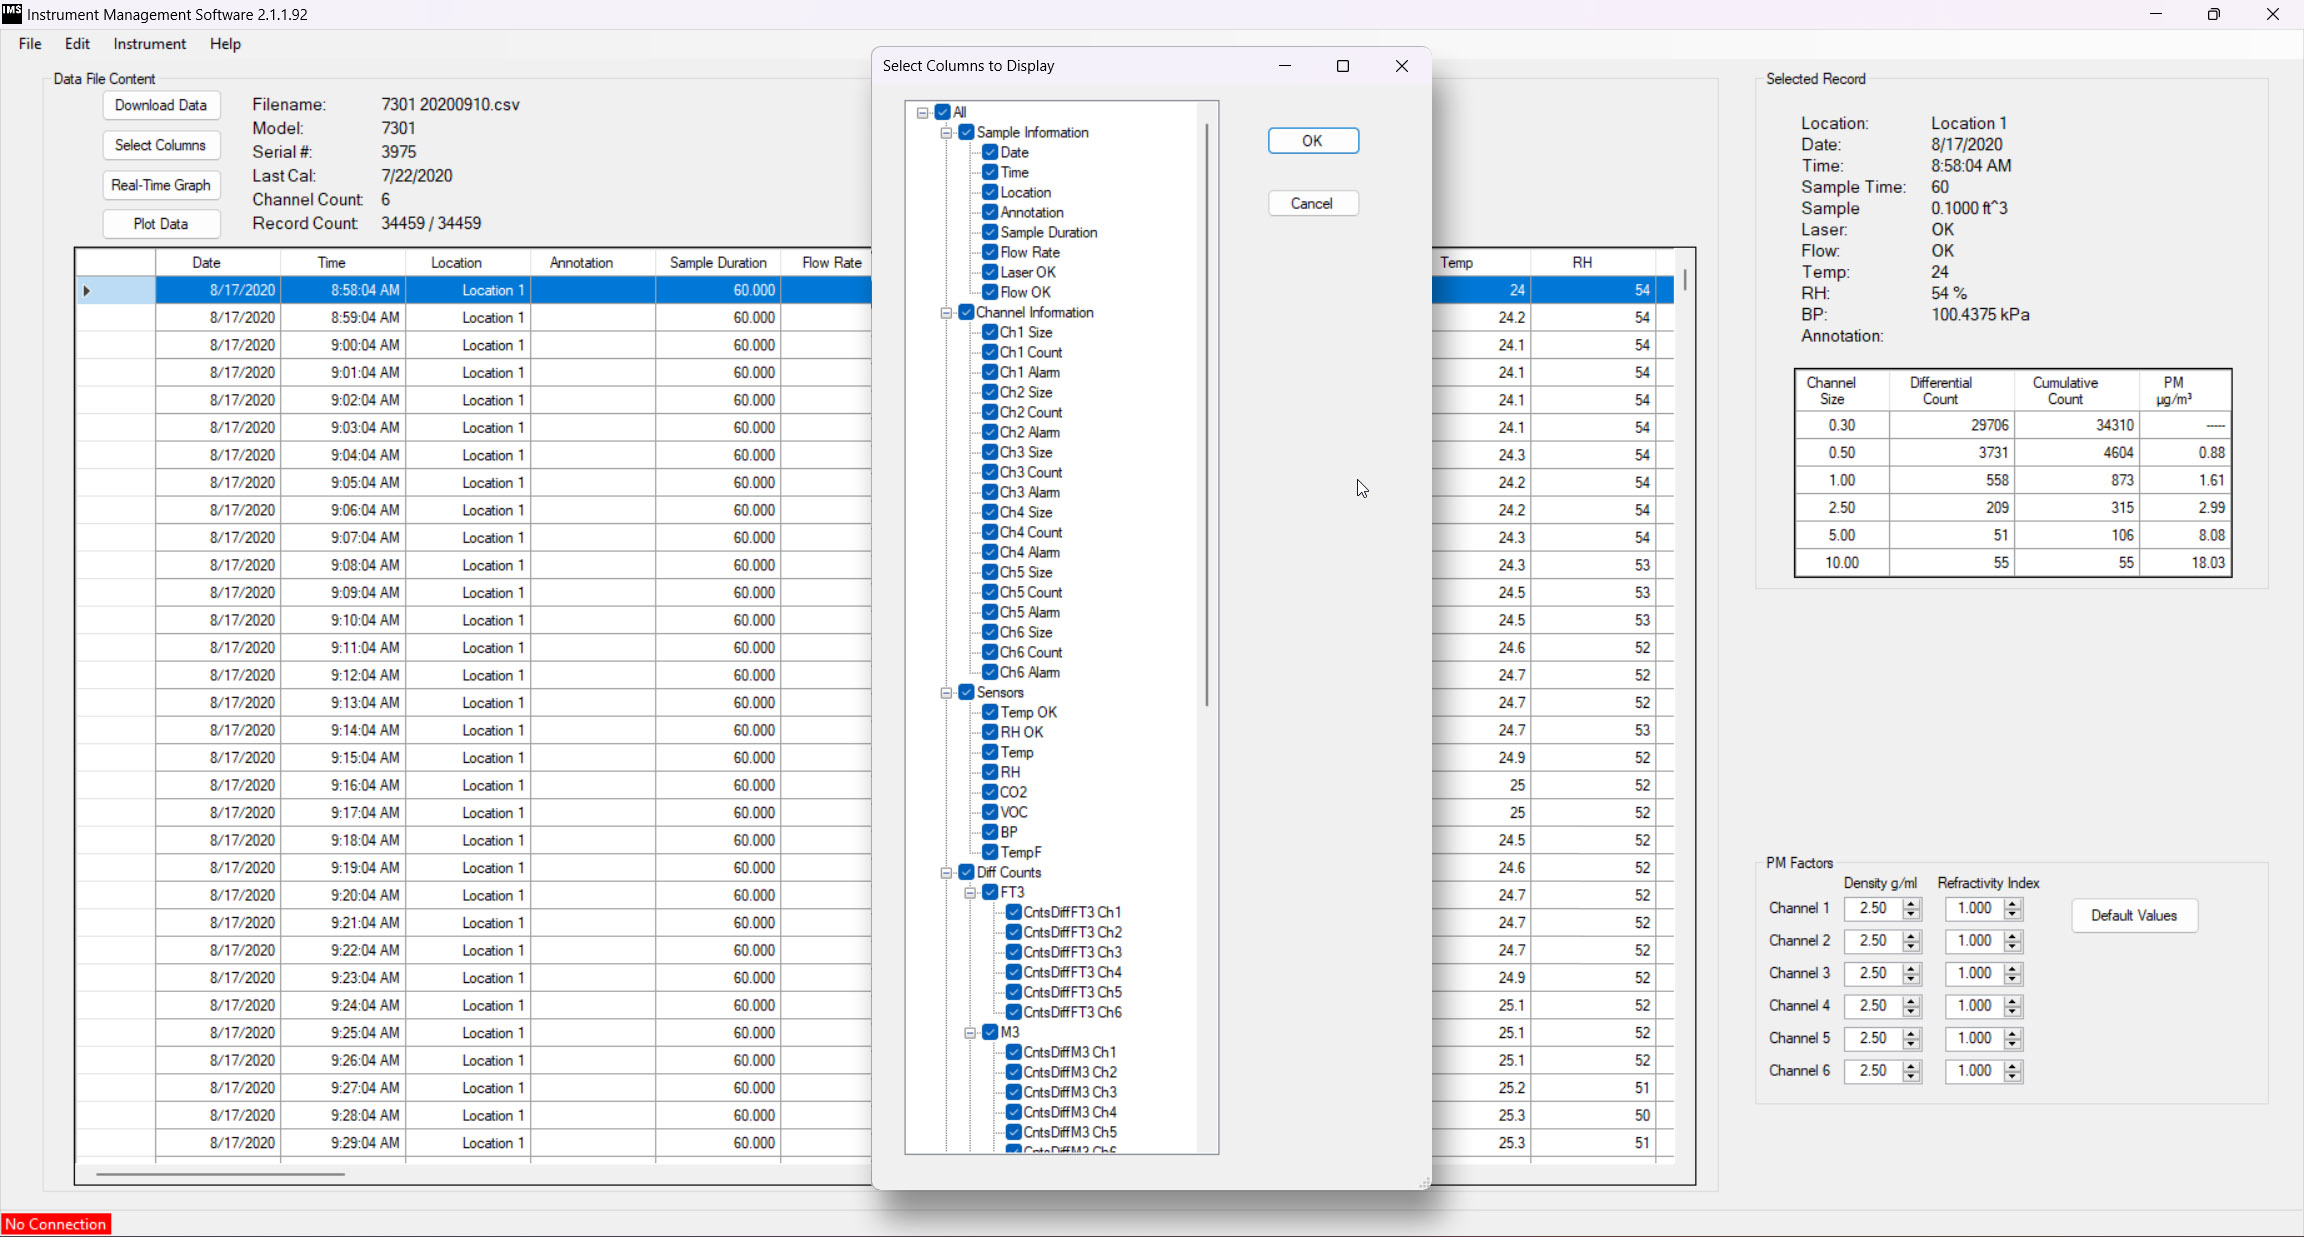
Task: Minimize the Select Columns dialog
Action: coord(1285,66)
